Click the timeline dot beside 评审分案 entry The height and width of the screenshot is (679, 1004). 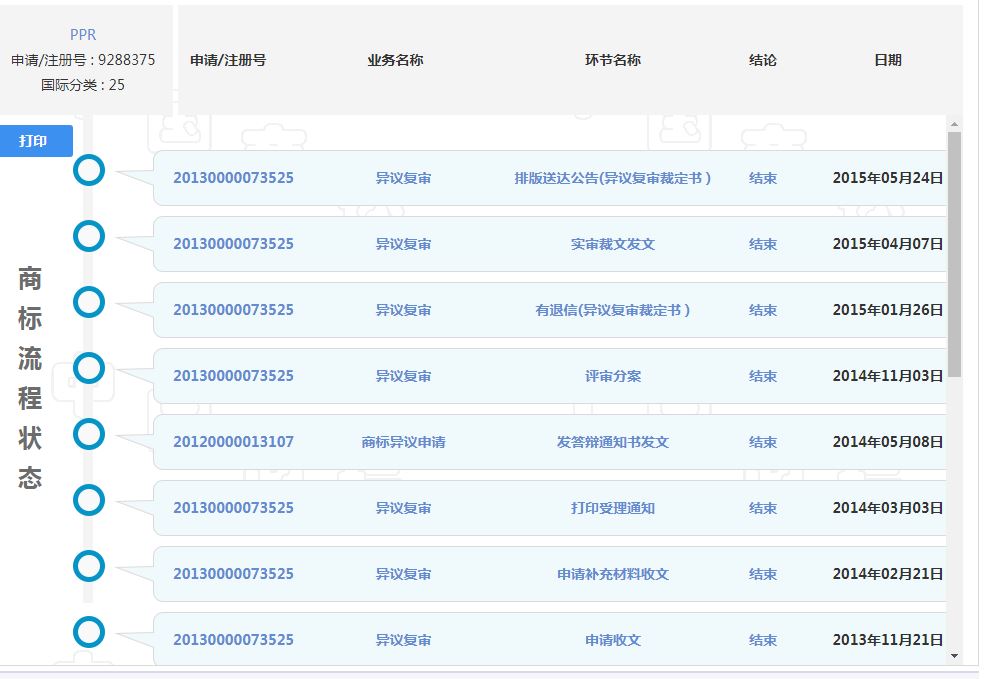[x=89, y=368]
